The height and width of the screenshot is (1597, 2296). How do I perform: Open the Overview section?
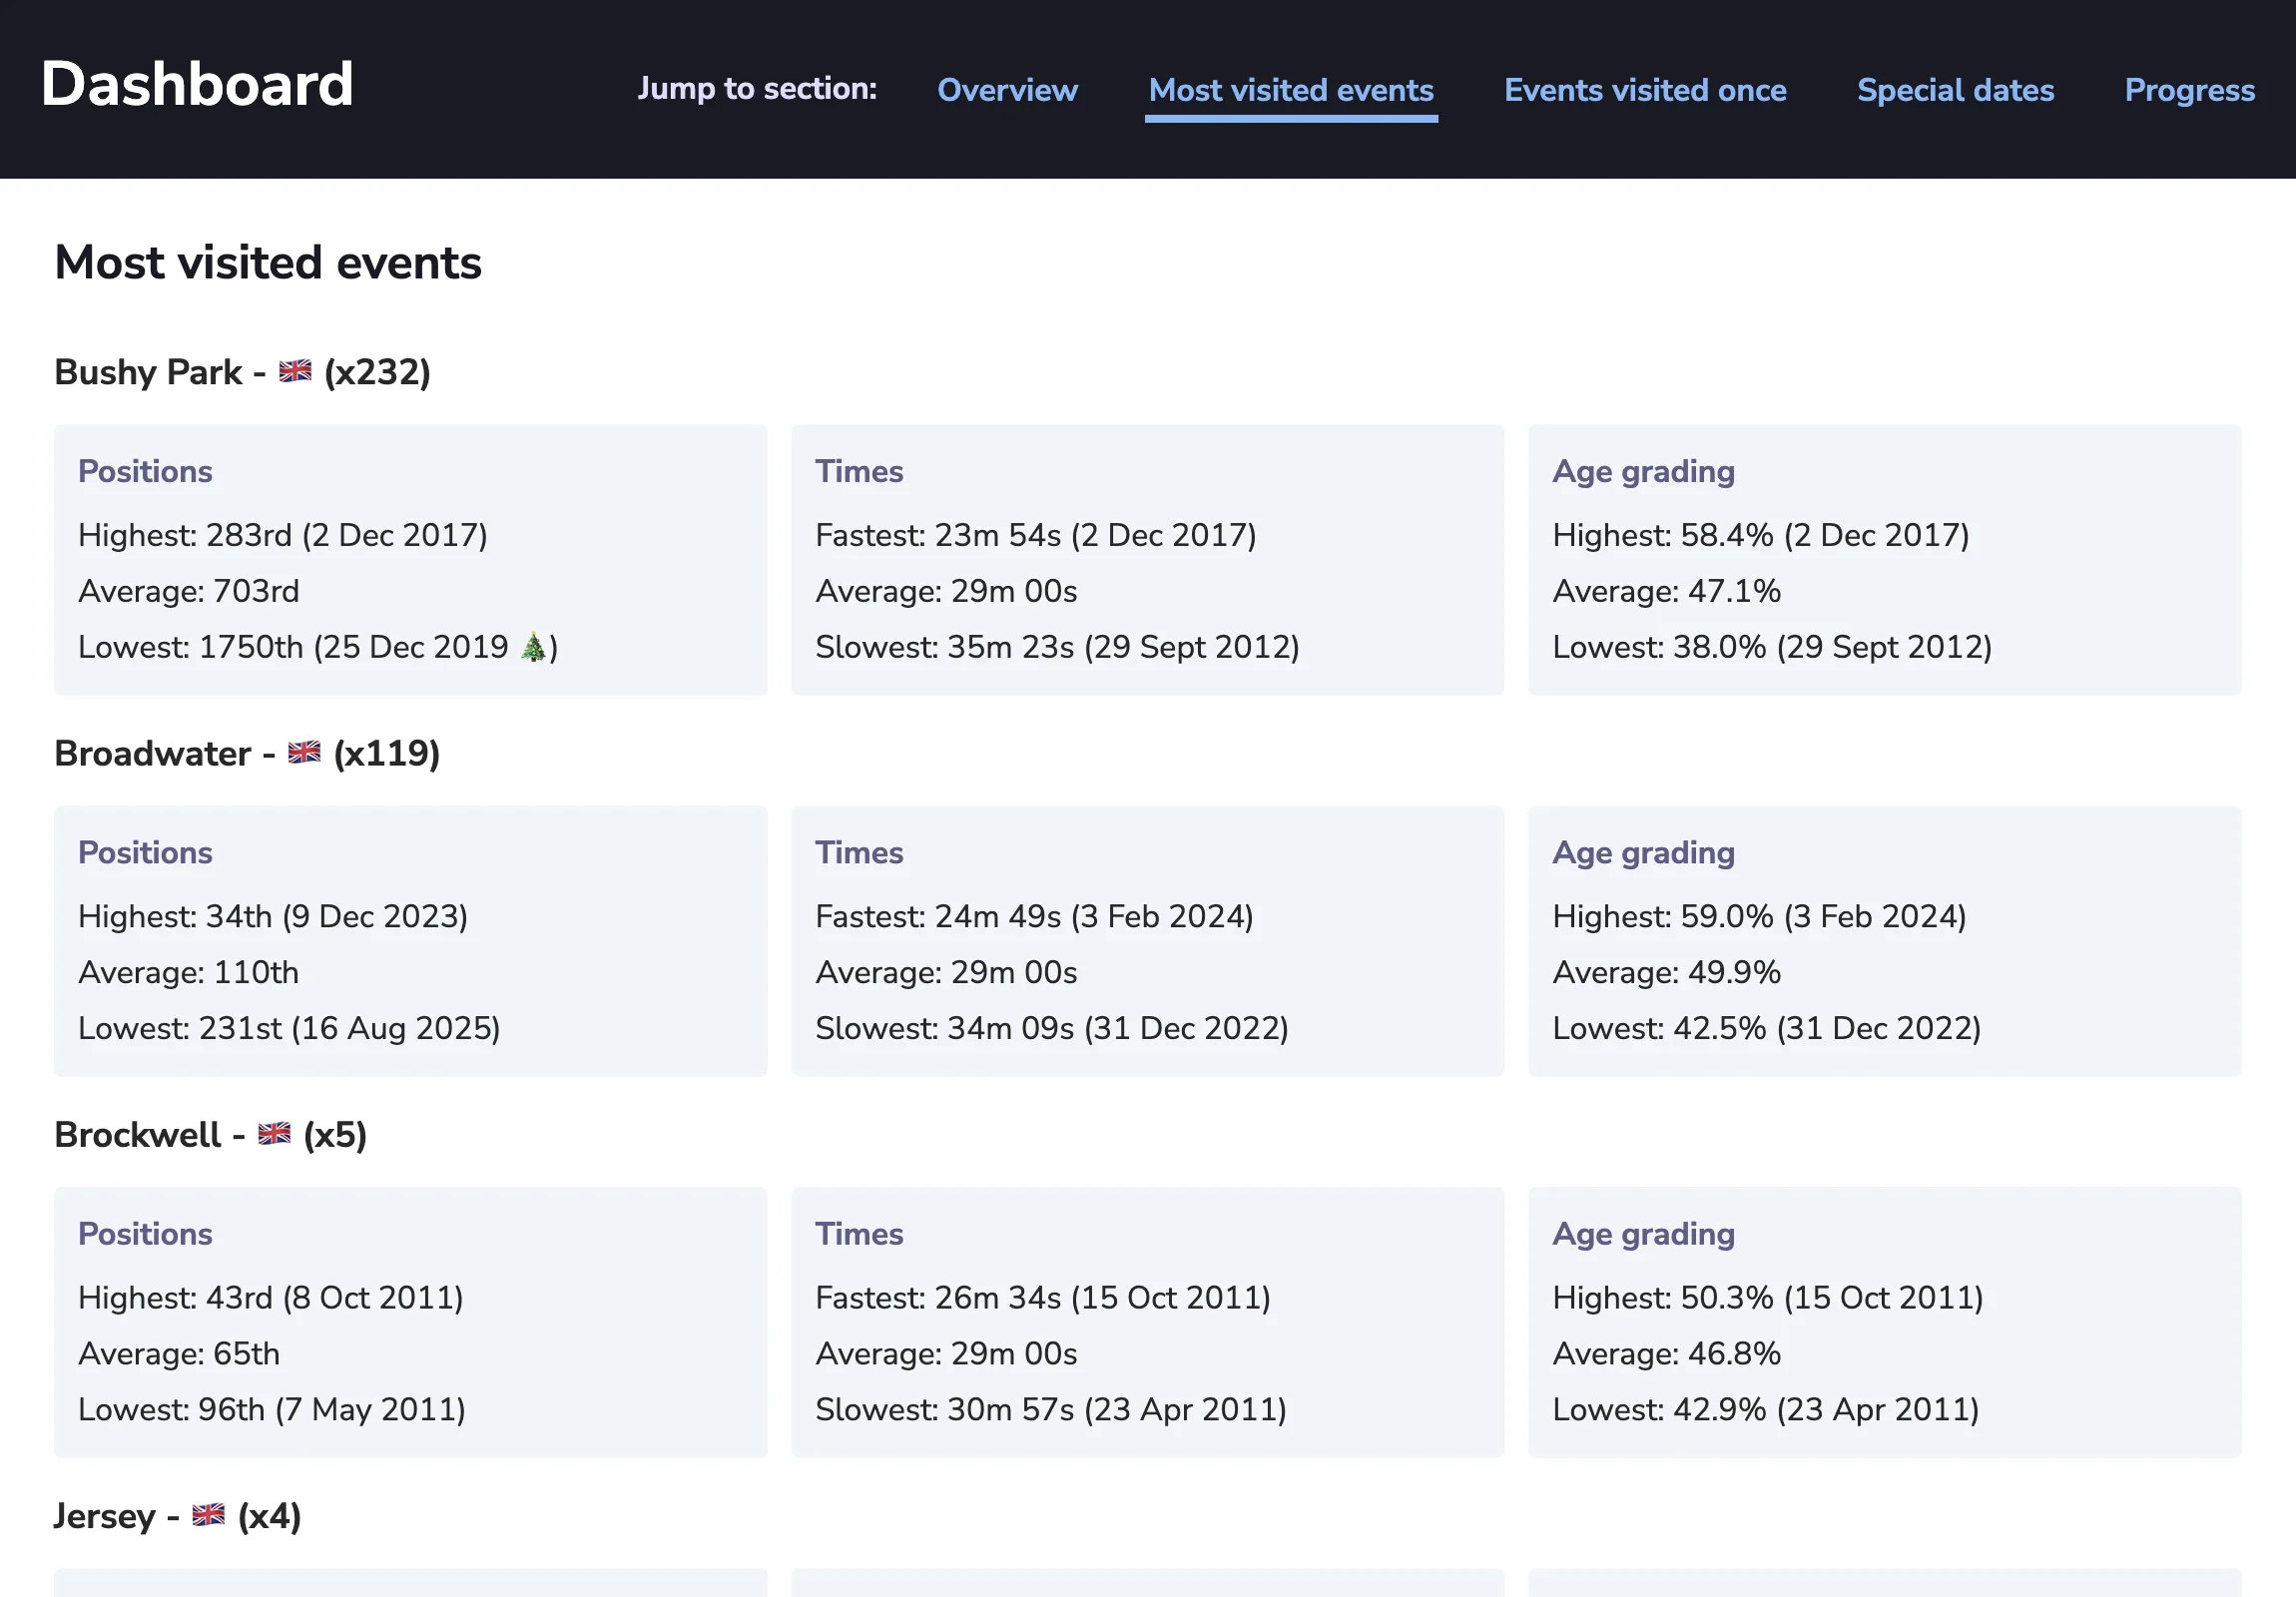click(x=1007, y=90)
